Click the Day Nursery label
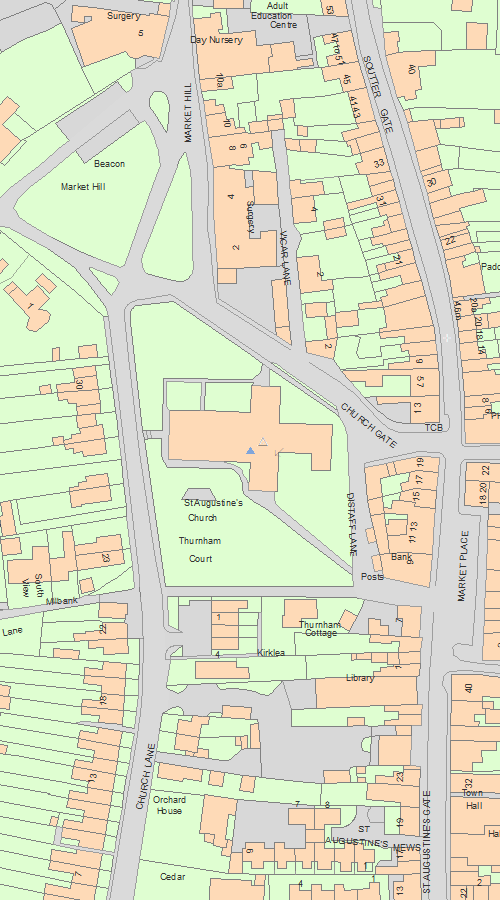This screenshot has width=500, height=900. click(x=216, y=40)
